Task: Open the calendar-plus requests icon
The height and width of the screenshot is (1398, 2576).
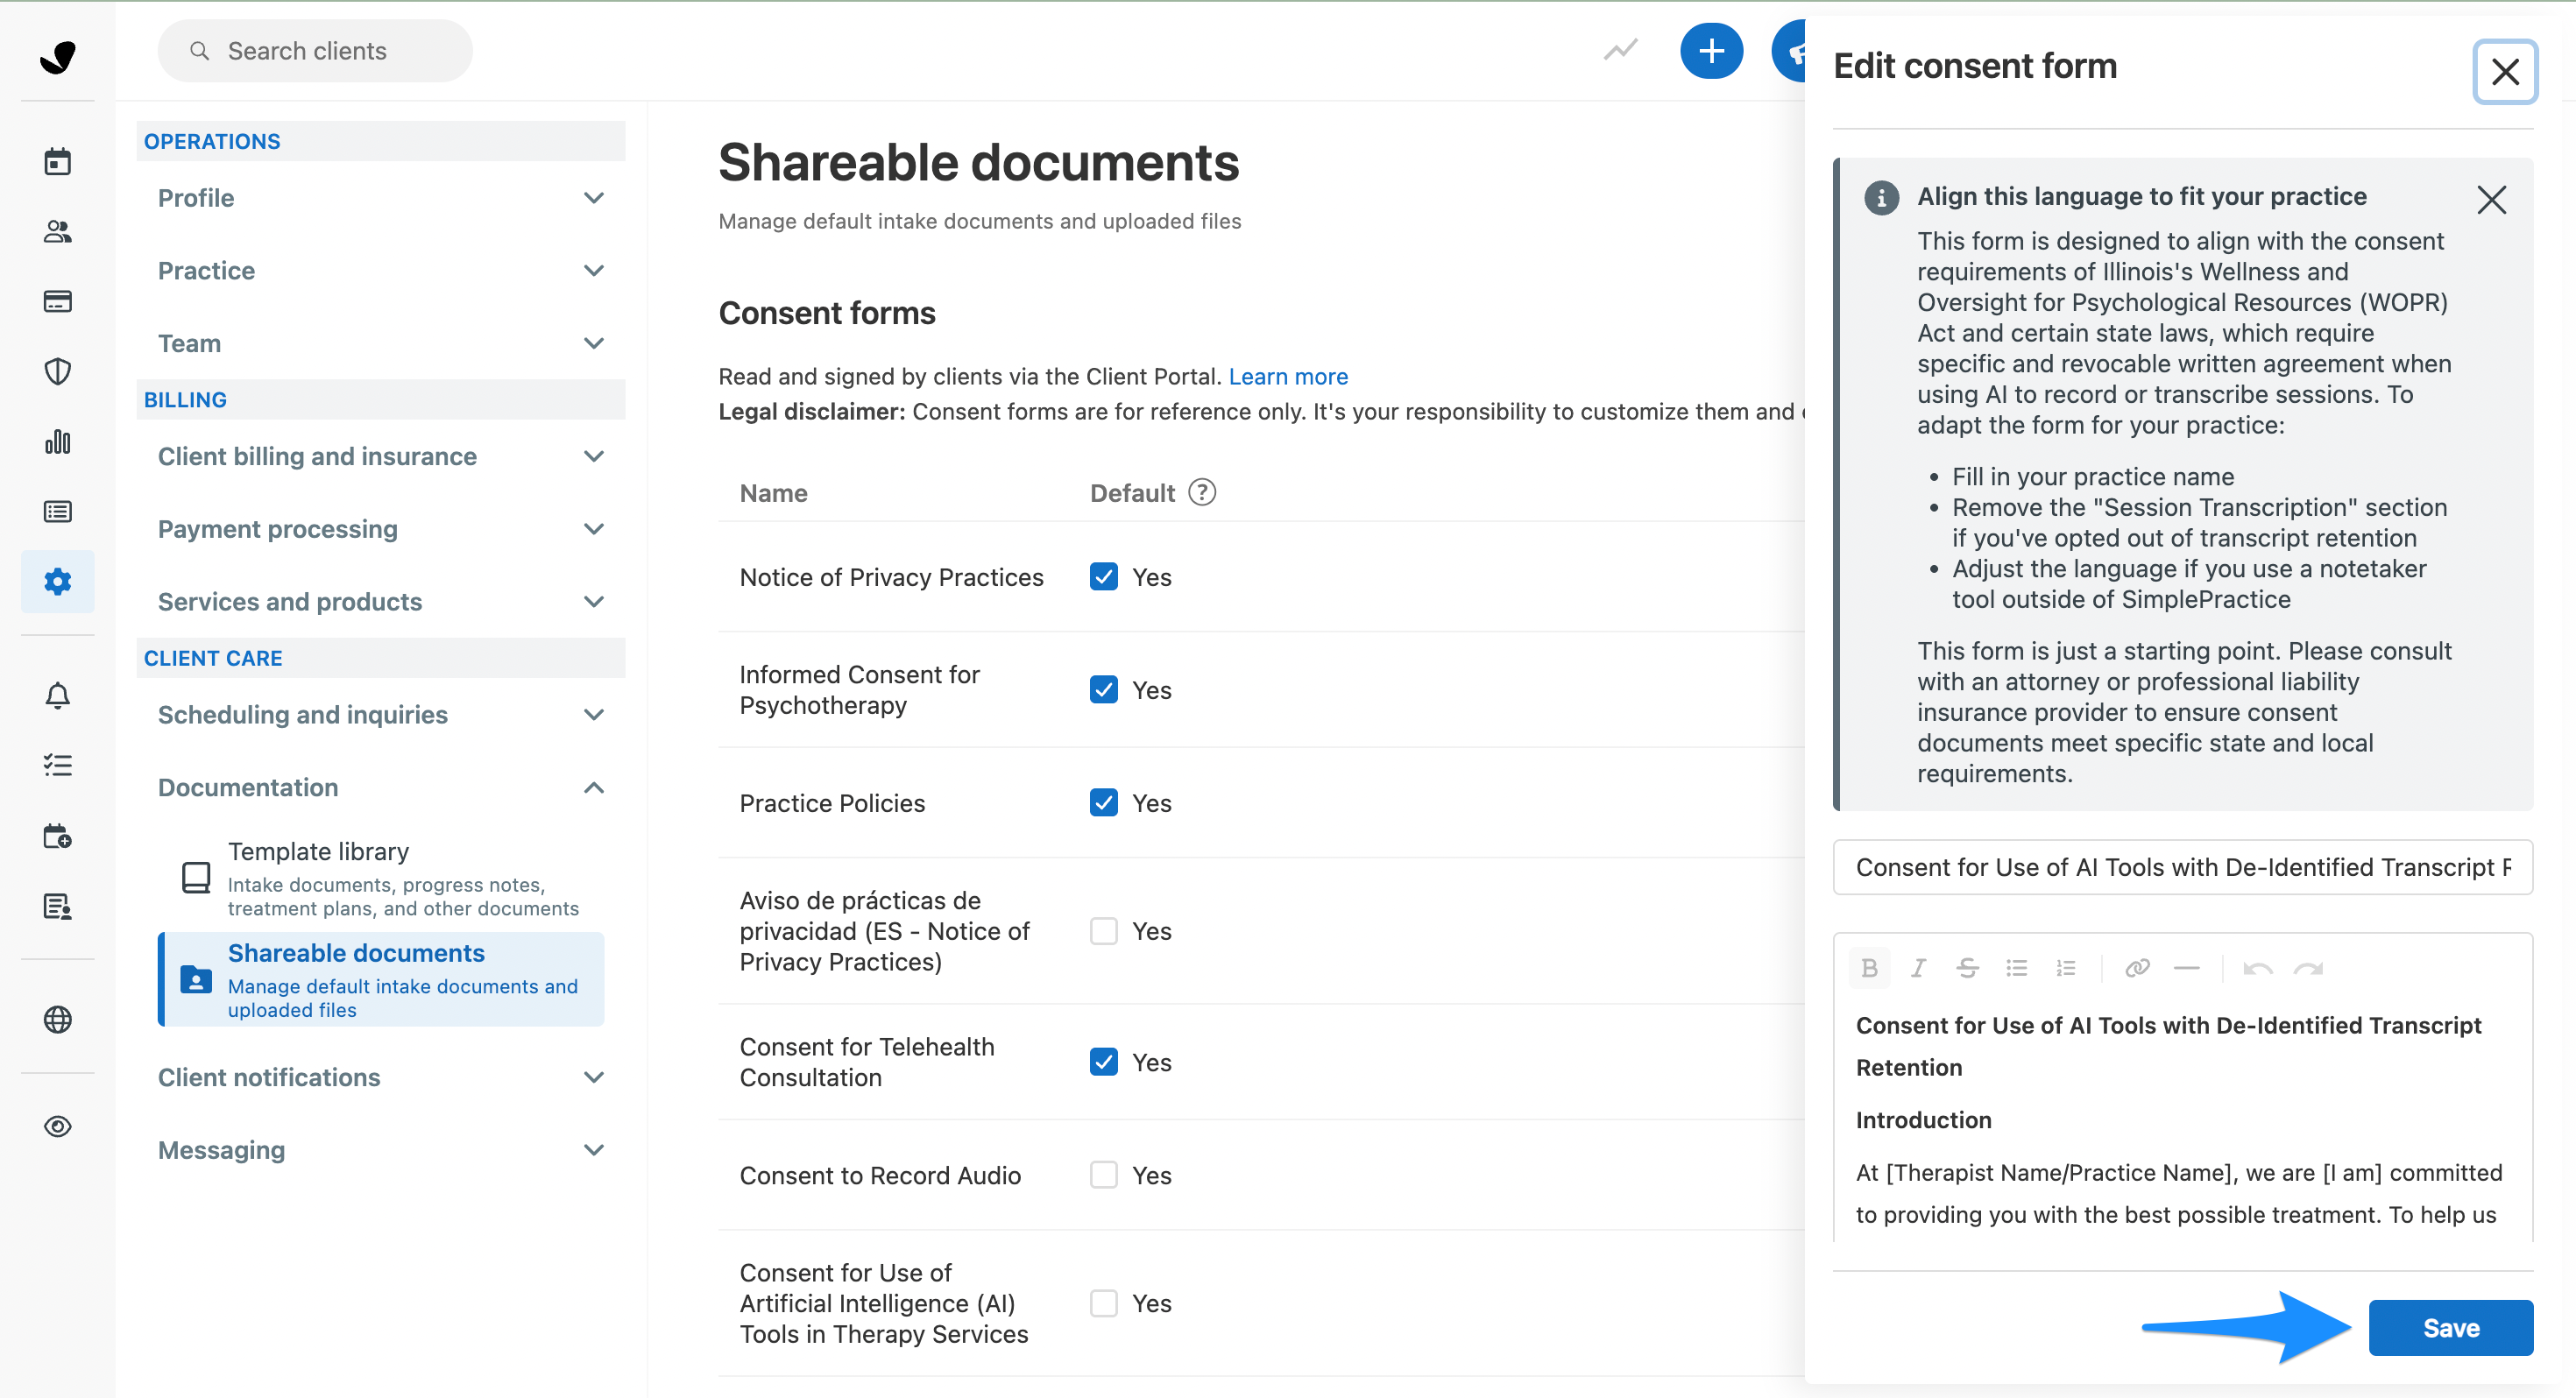Action: pyautogui.click(x=58, y=836)
